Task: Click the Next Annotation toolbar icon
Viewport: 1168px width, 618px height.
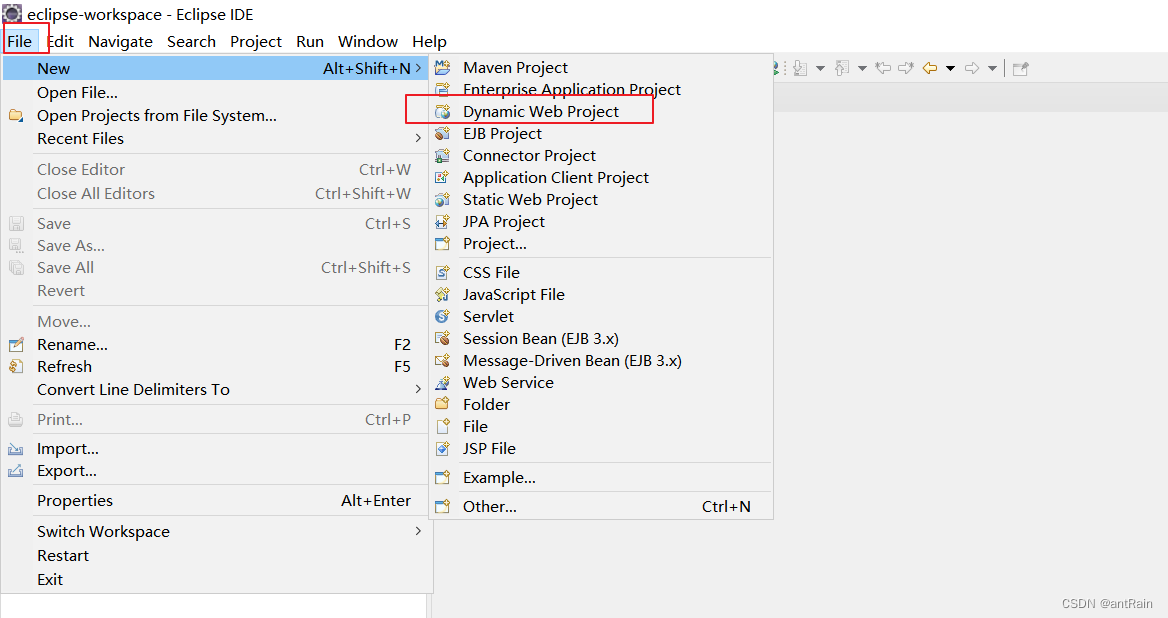Action: coord(800,68)
